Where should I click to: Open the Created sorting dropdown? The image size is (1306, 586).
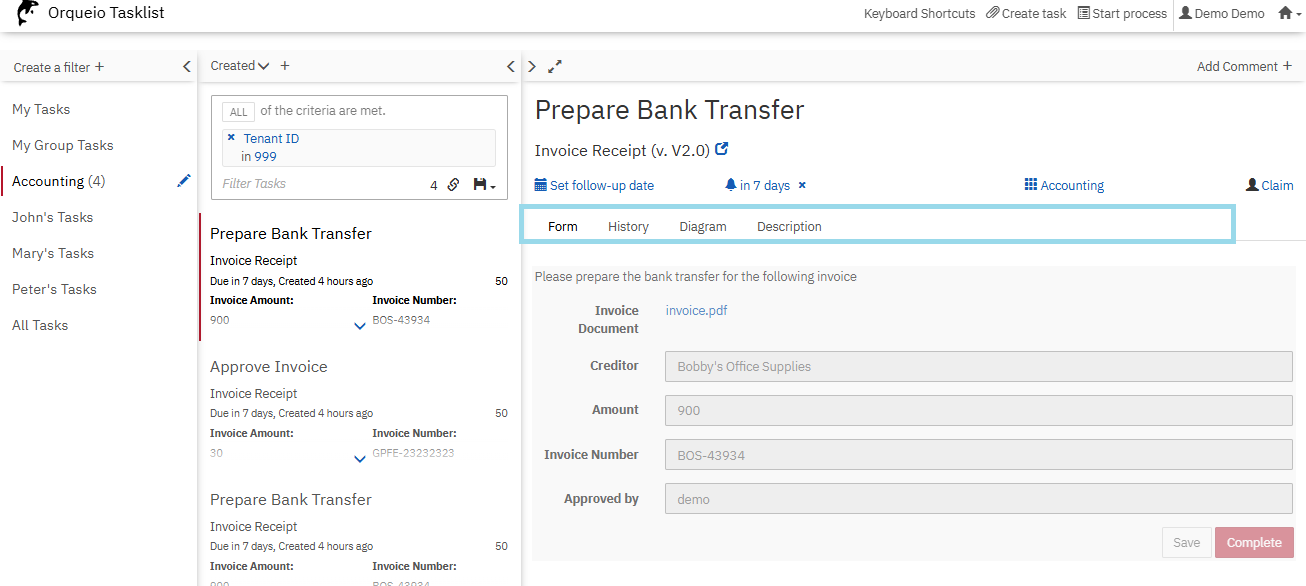pos(240,66)
